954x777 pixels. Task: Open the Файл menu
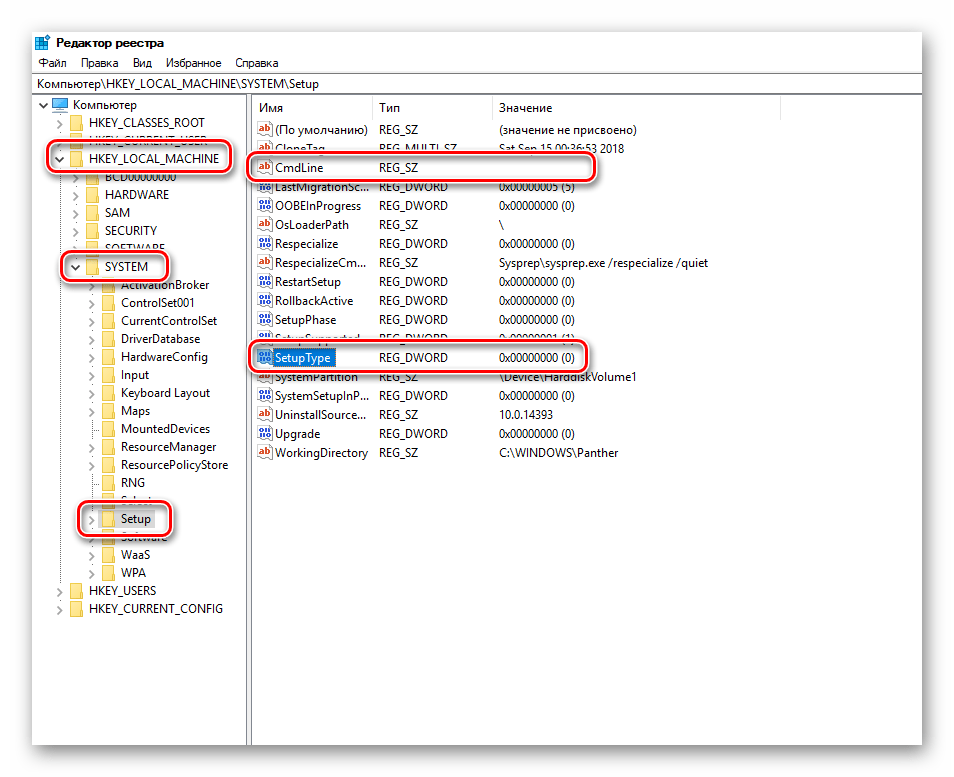[x=53, y=63]
